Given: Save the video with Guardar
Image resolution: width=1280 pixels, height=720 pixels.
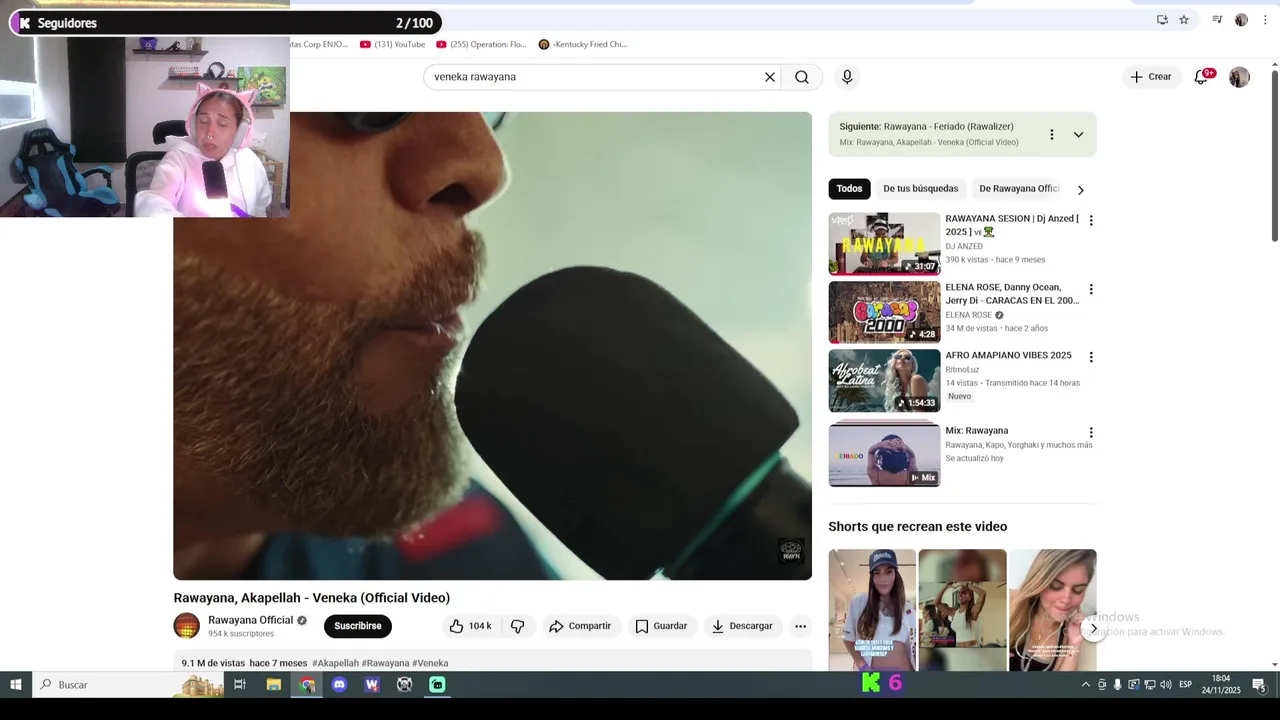Looking at the screenshot, I should (661, 626).
